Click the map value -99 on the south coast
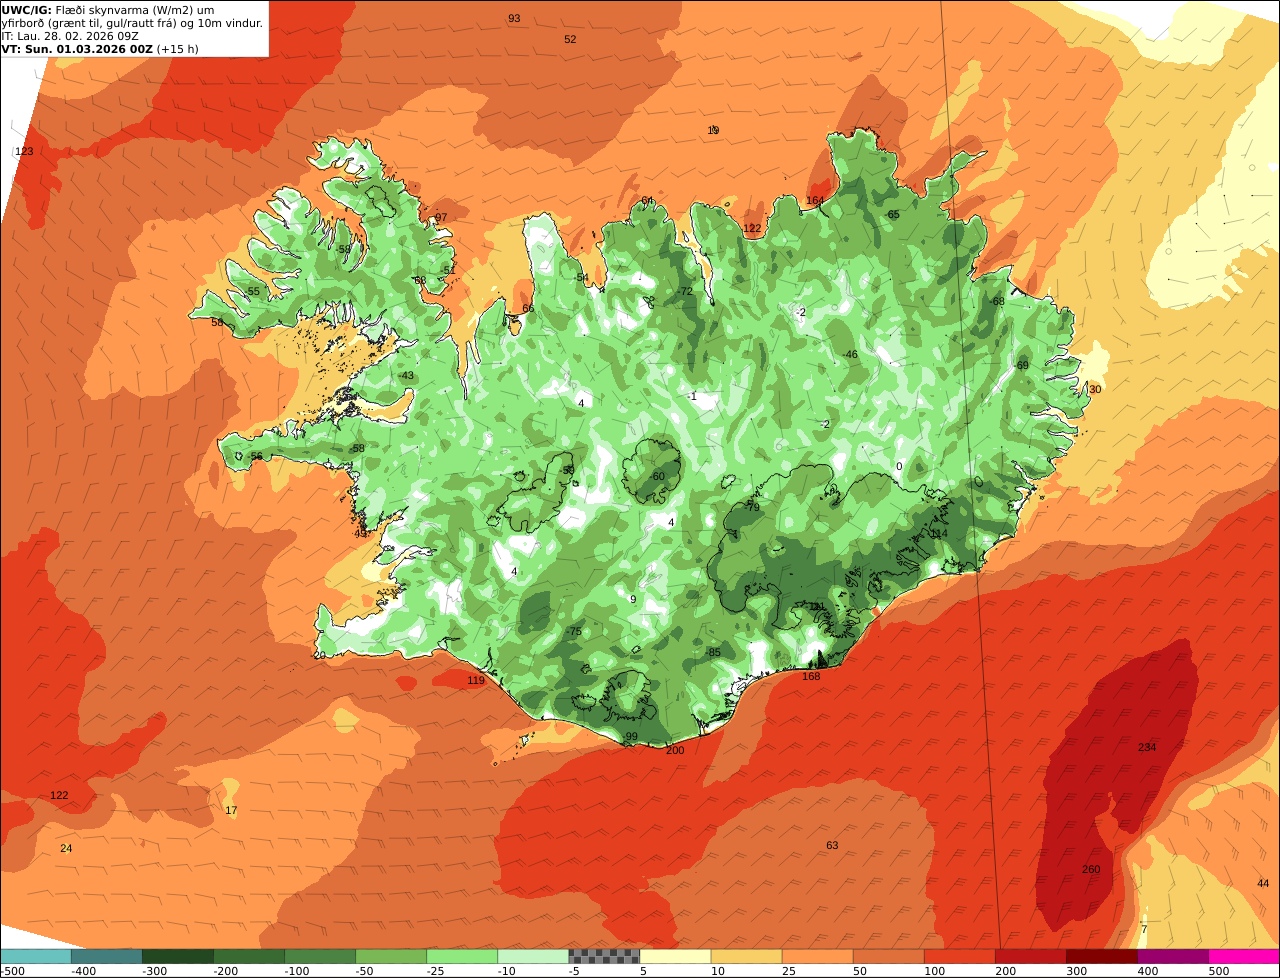1280x978 pixels. [629, 736]
